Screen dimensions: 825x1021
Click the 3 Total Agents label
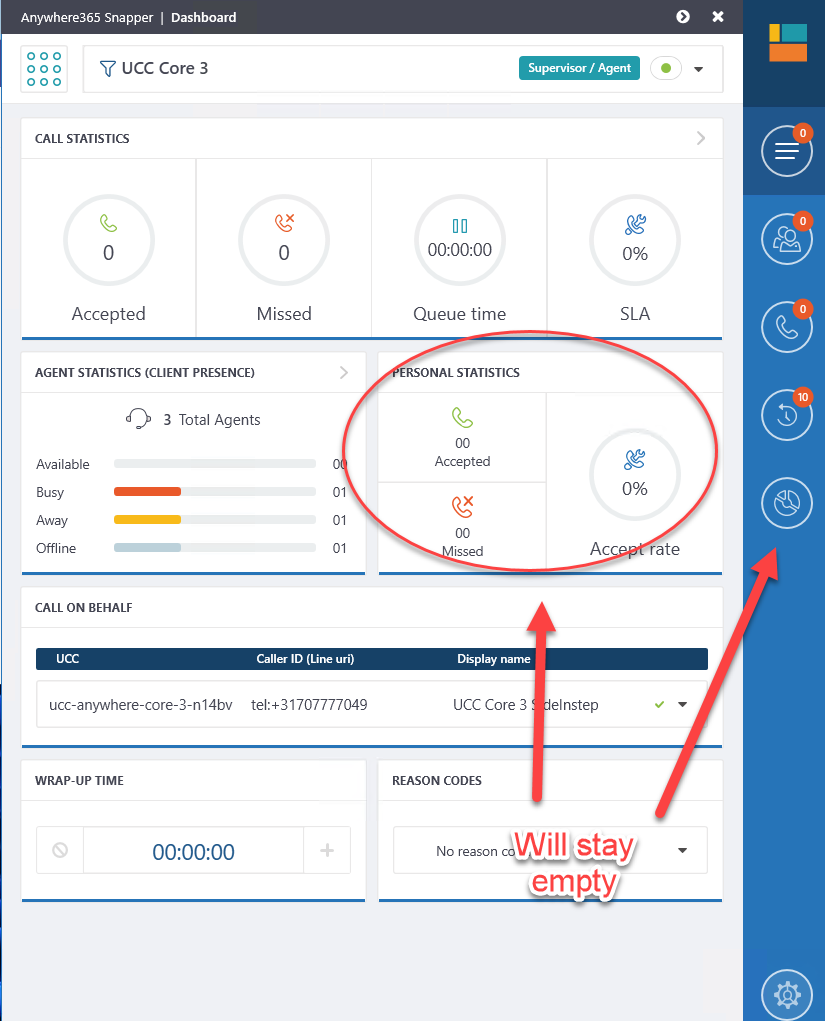pos(212,420)
